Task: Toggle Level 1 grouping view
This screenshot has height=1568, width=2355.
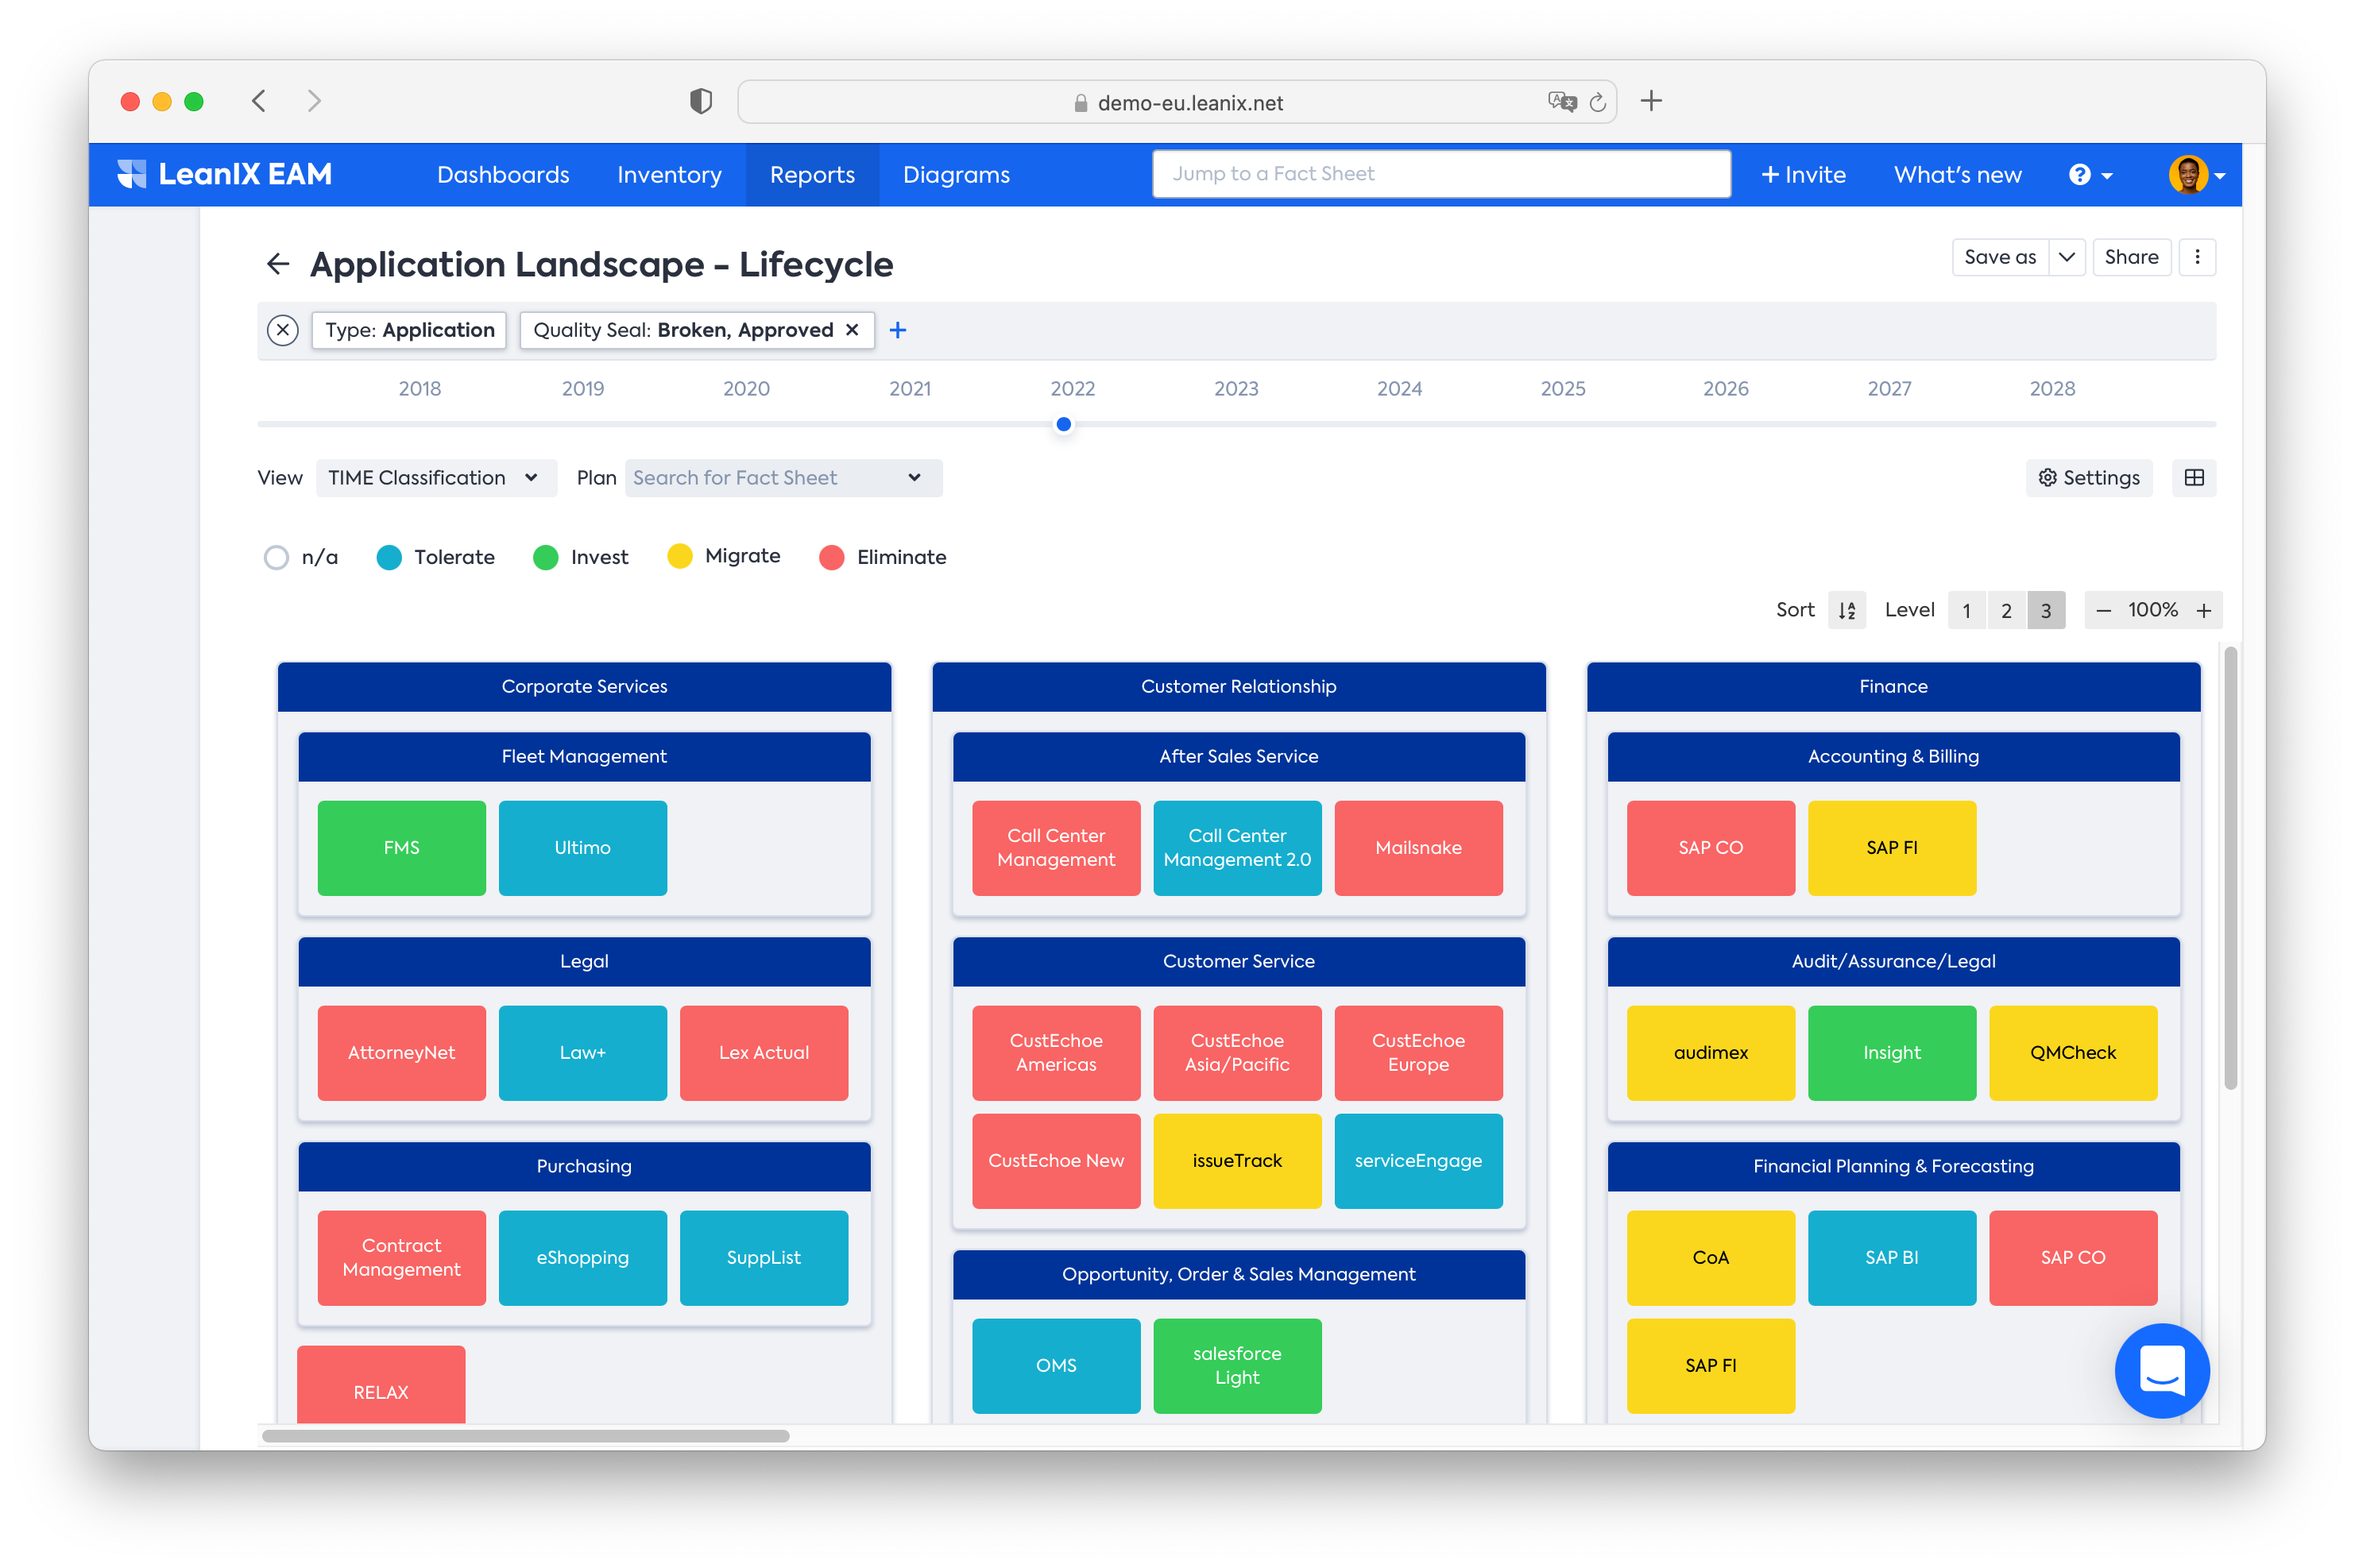Action: coord(1965,609)
